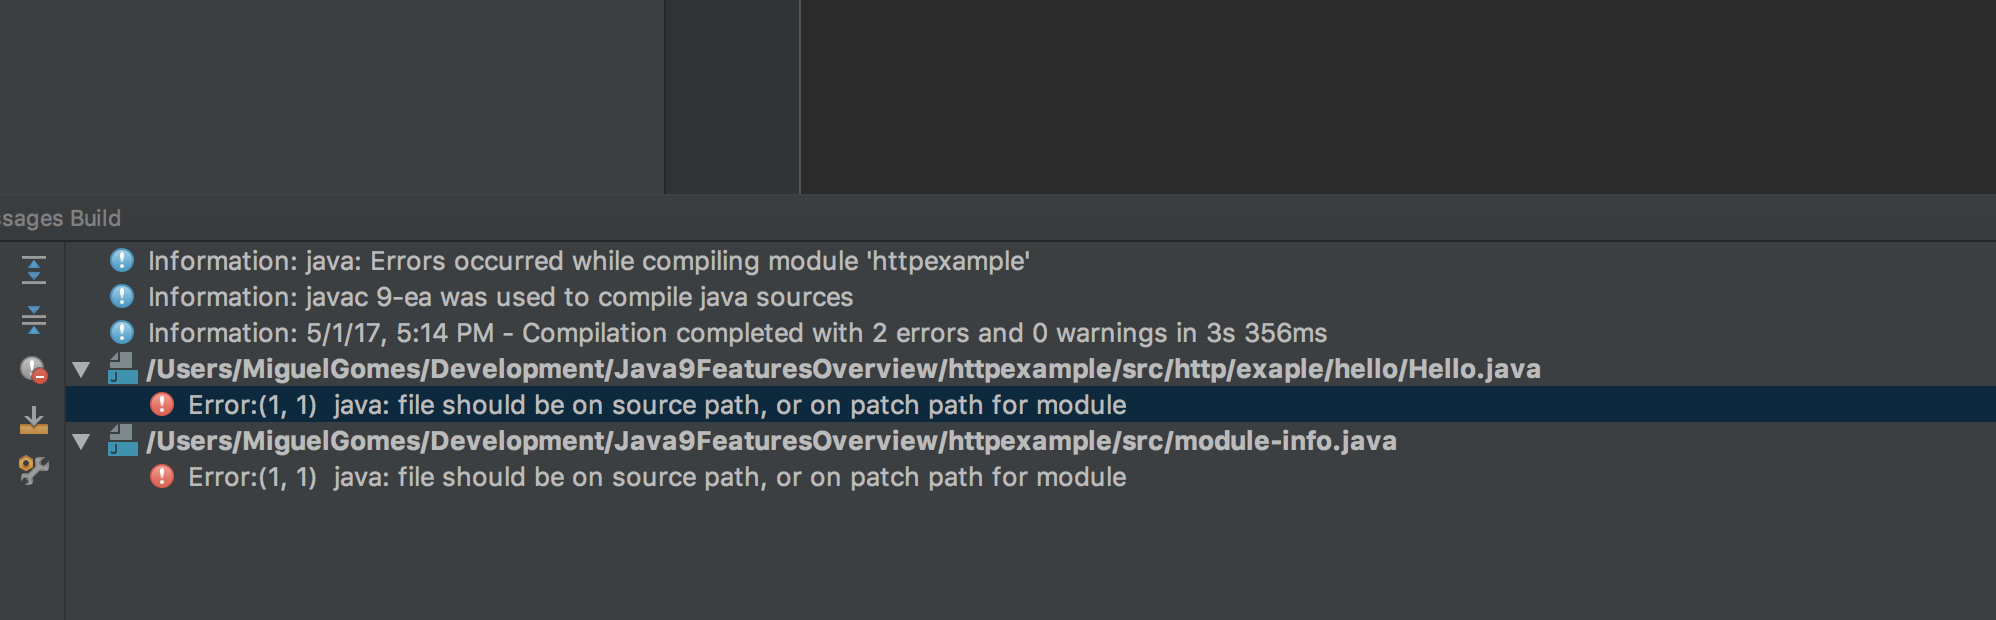
Task: Click the Export to Text File icon
Action: [33, 420]
